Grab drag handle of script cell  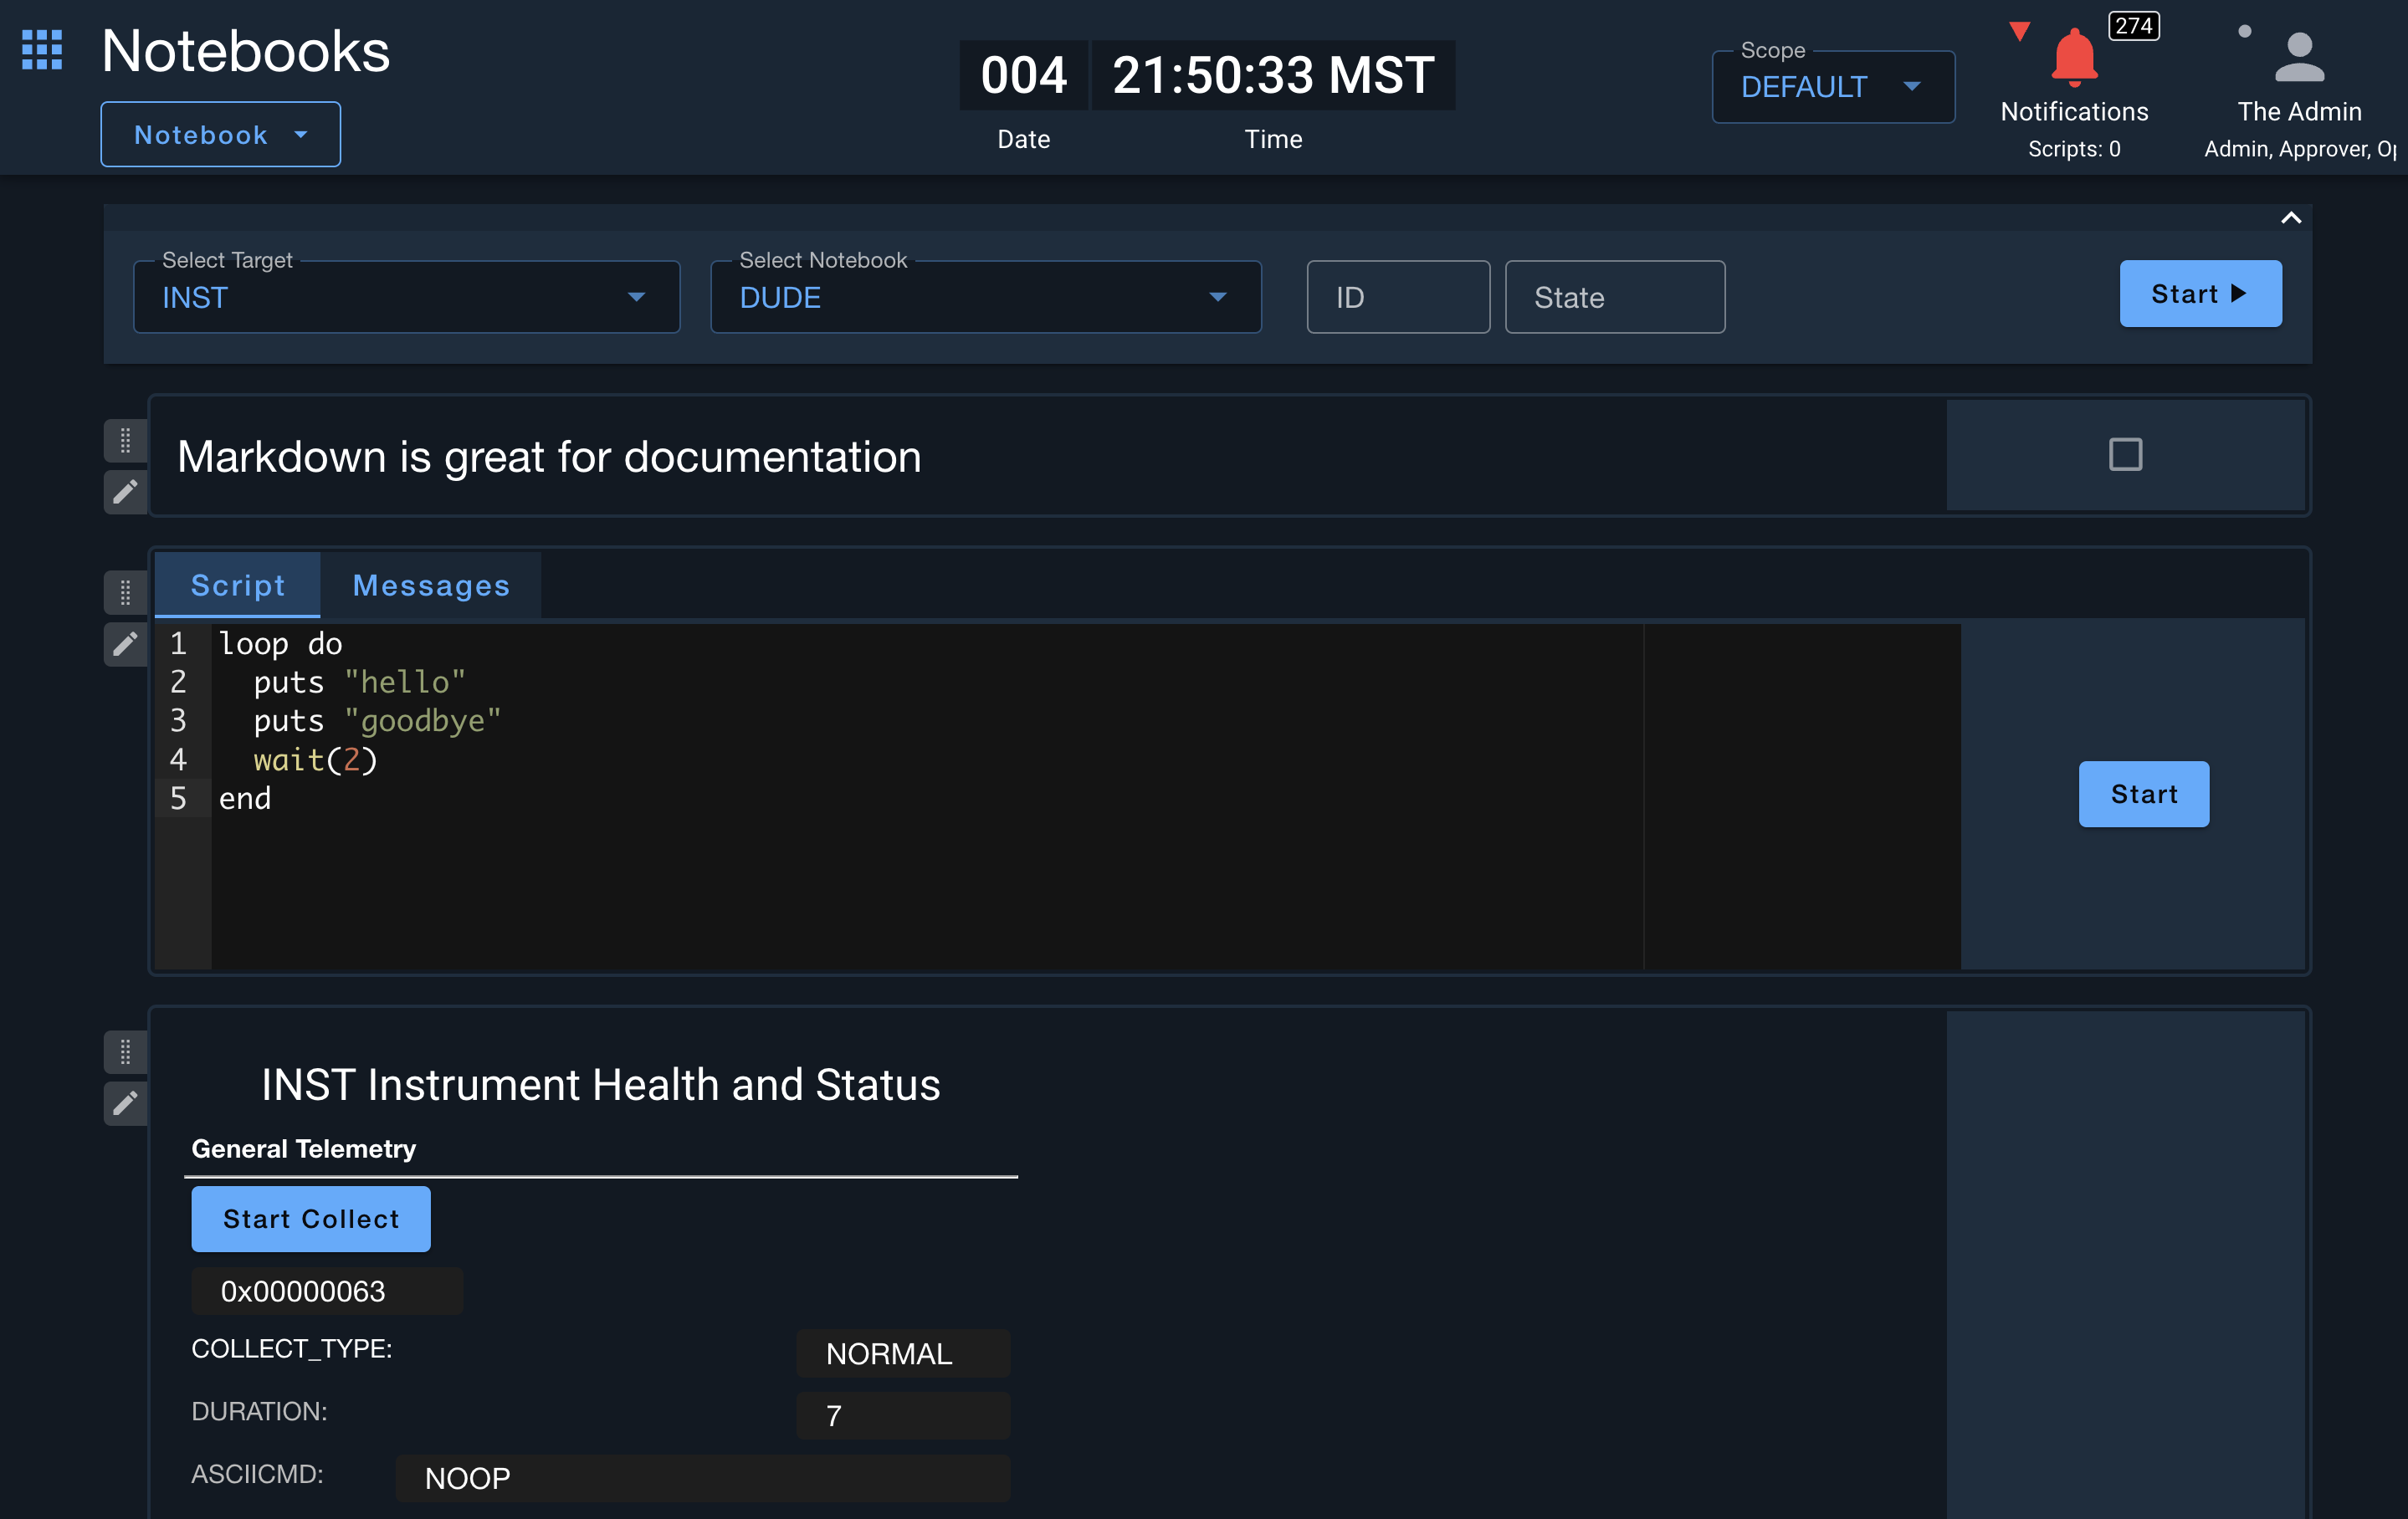tap(125, 592)
